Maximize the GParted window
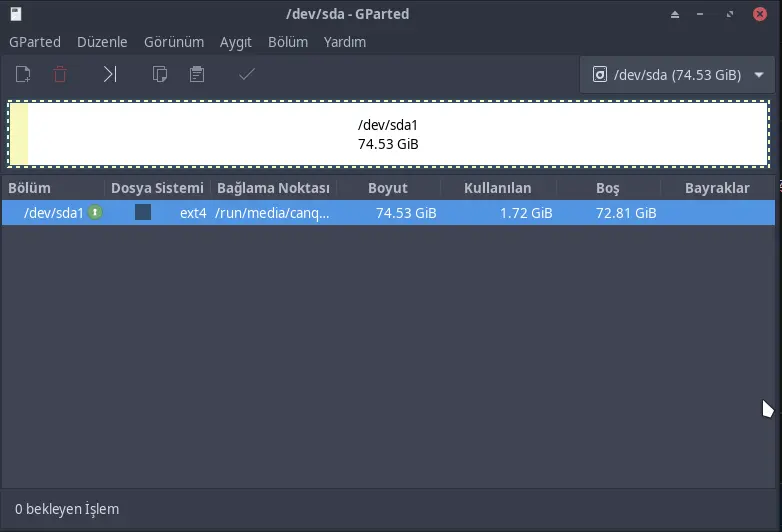The width and height of the screenshot is (782, 532). point(730,14)
